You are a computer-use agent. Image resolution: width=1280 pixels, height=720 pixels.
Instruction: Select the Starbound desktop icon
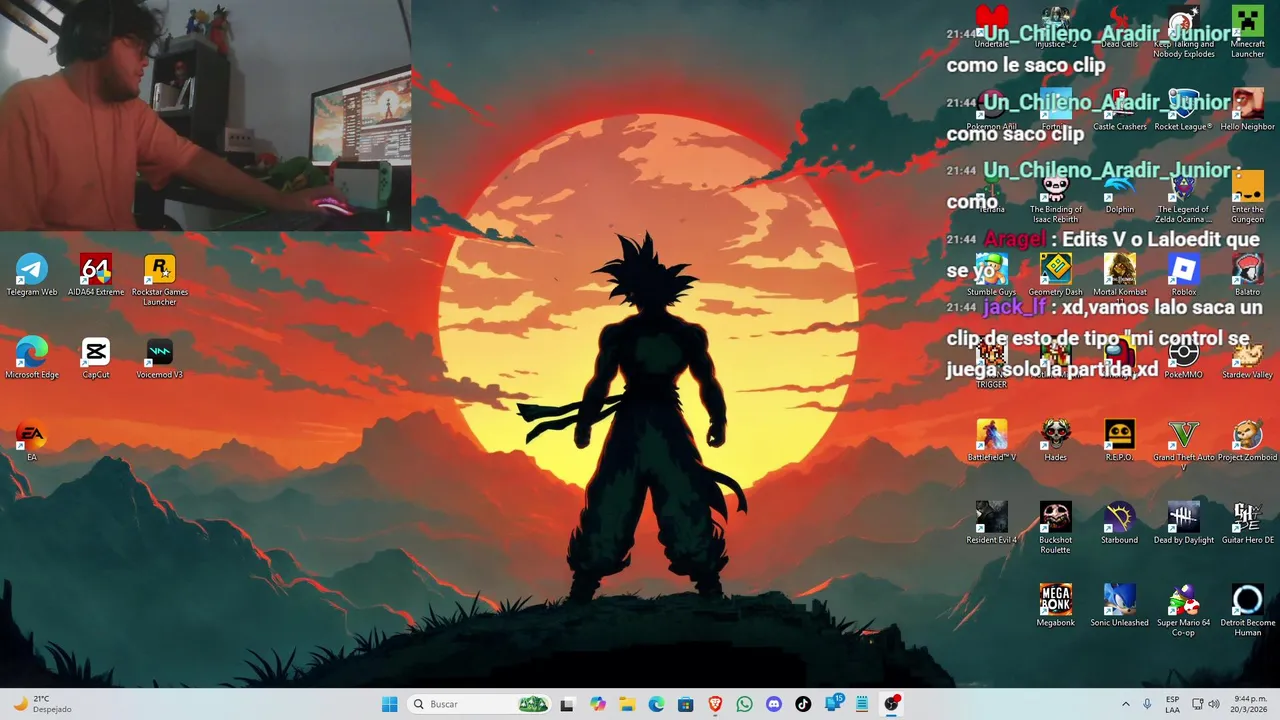pyautogui.click(x=1119, y=524)
